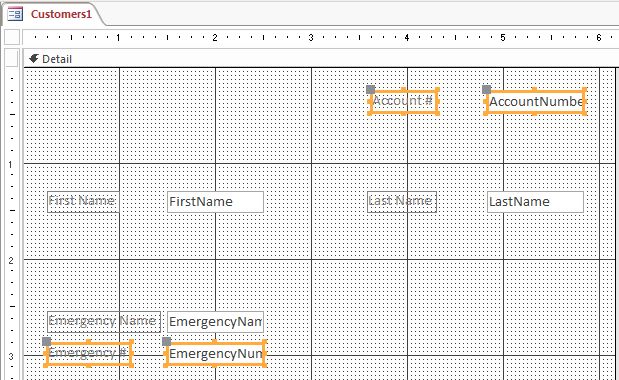The height and width of the screenshot is (380, 619).
Task: Click the move handle of EmergencyNumber field
Action: point(167,341)
